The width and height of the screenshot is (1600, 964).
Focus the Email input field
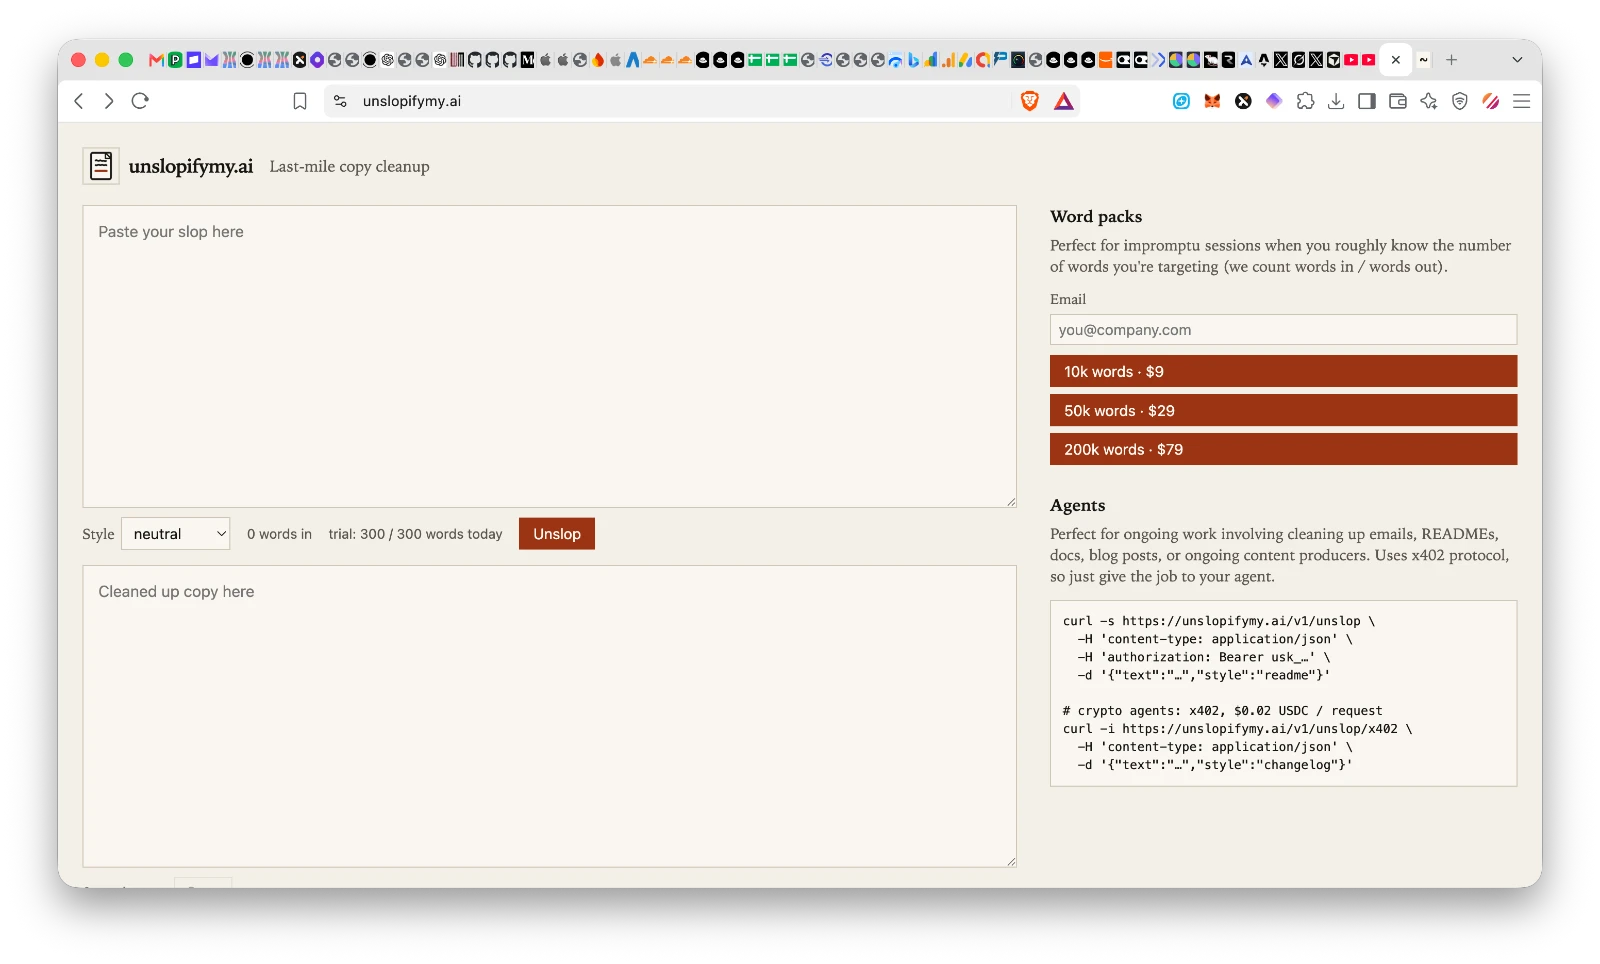pos(1283,330)
